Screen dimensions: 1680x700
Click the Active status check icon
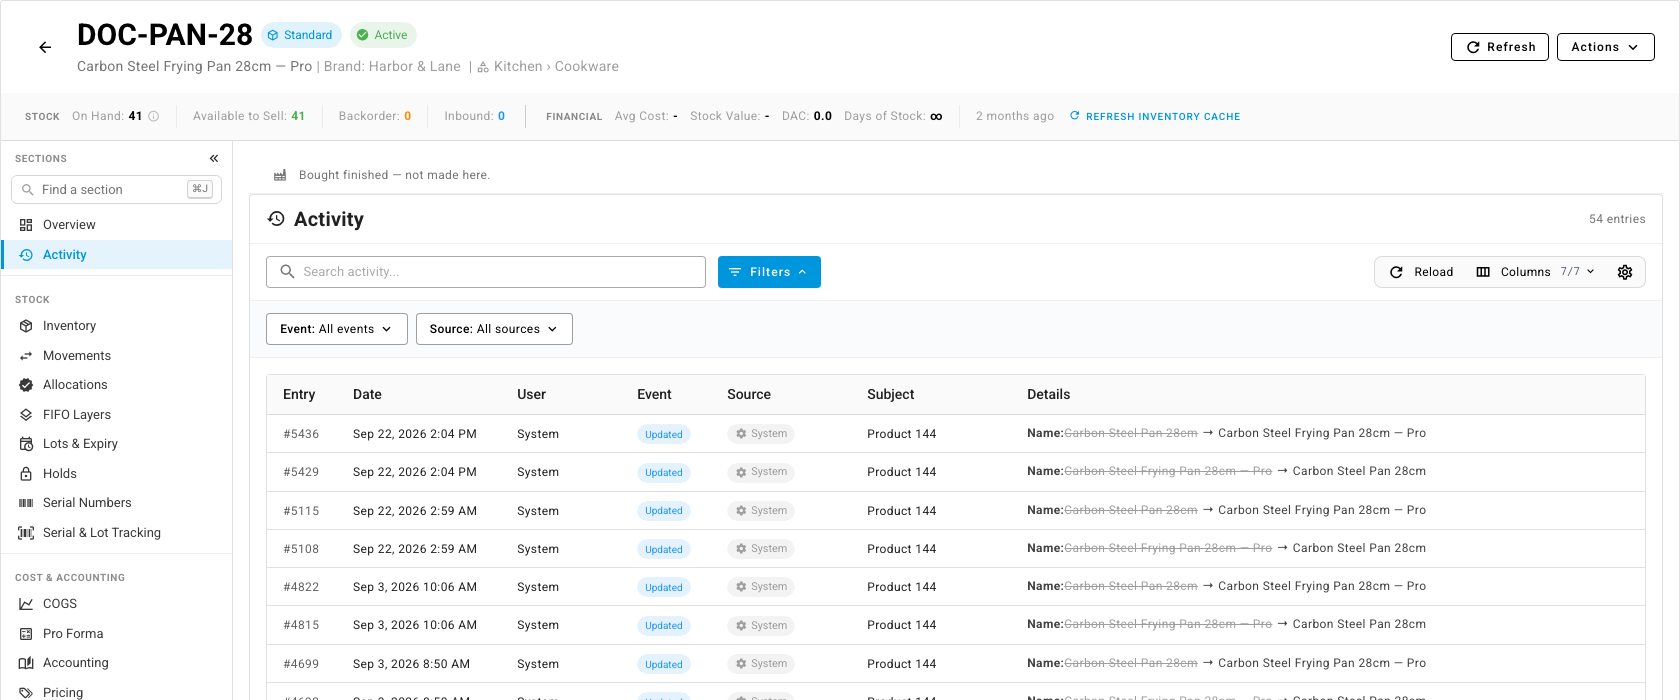(x=363, y=35)
